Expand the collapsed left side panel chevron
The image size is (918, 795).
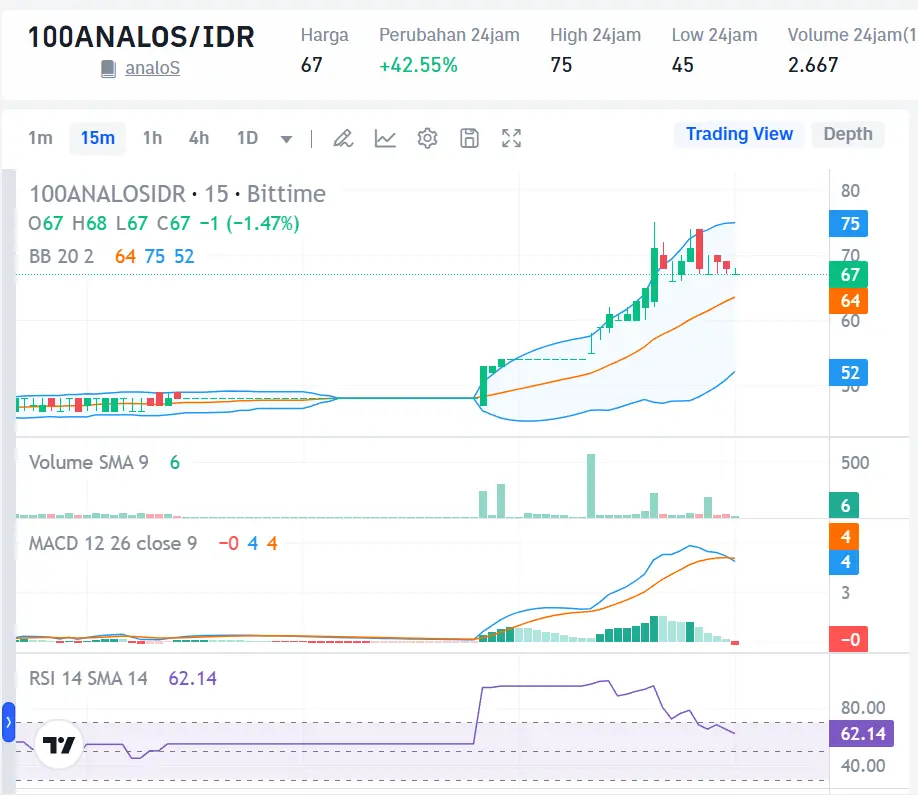tap(8, 722)
